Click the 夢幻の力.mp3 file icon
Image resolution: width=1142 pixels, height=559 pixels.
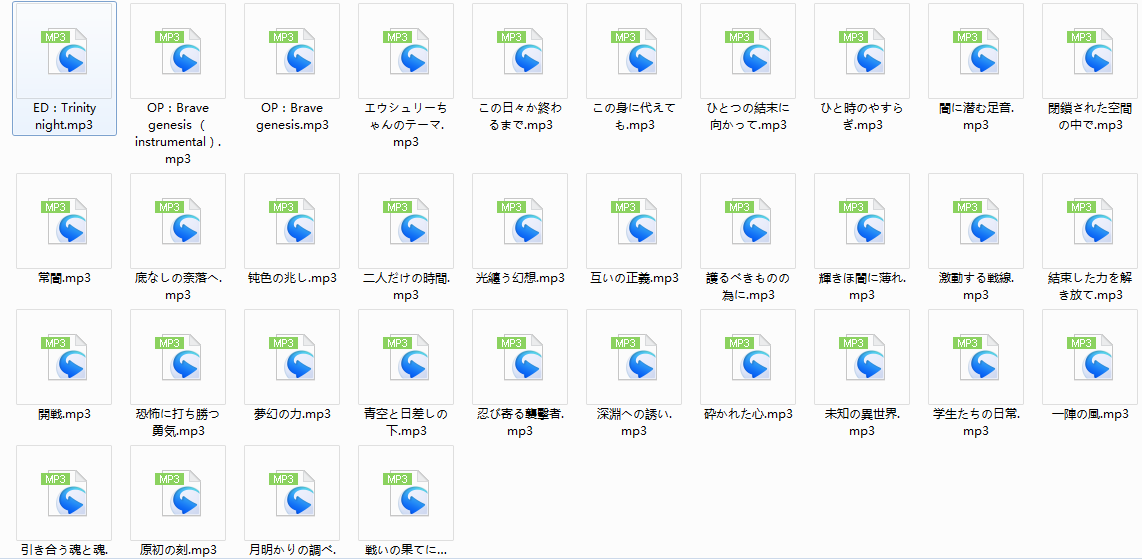click(292, 357)
